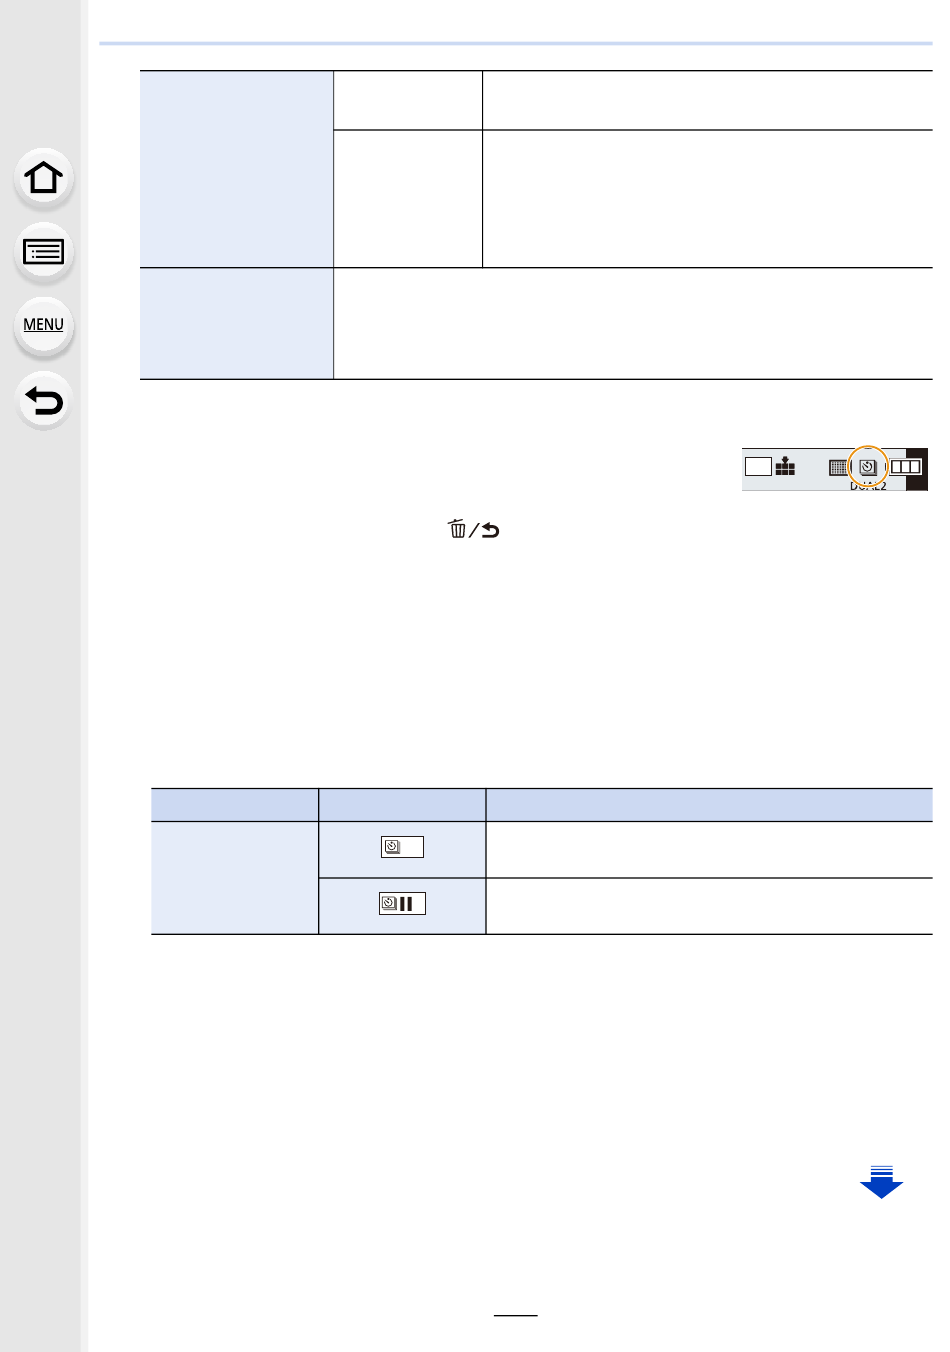Select the circled time lapse shot icon
950x1352 pixels.
(868, 467)
